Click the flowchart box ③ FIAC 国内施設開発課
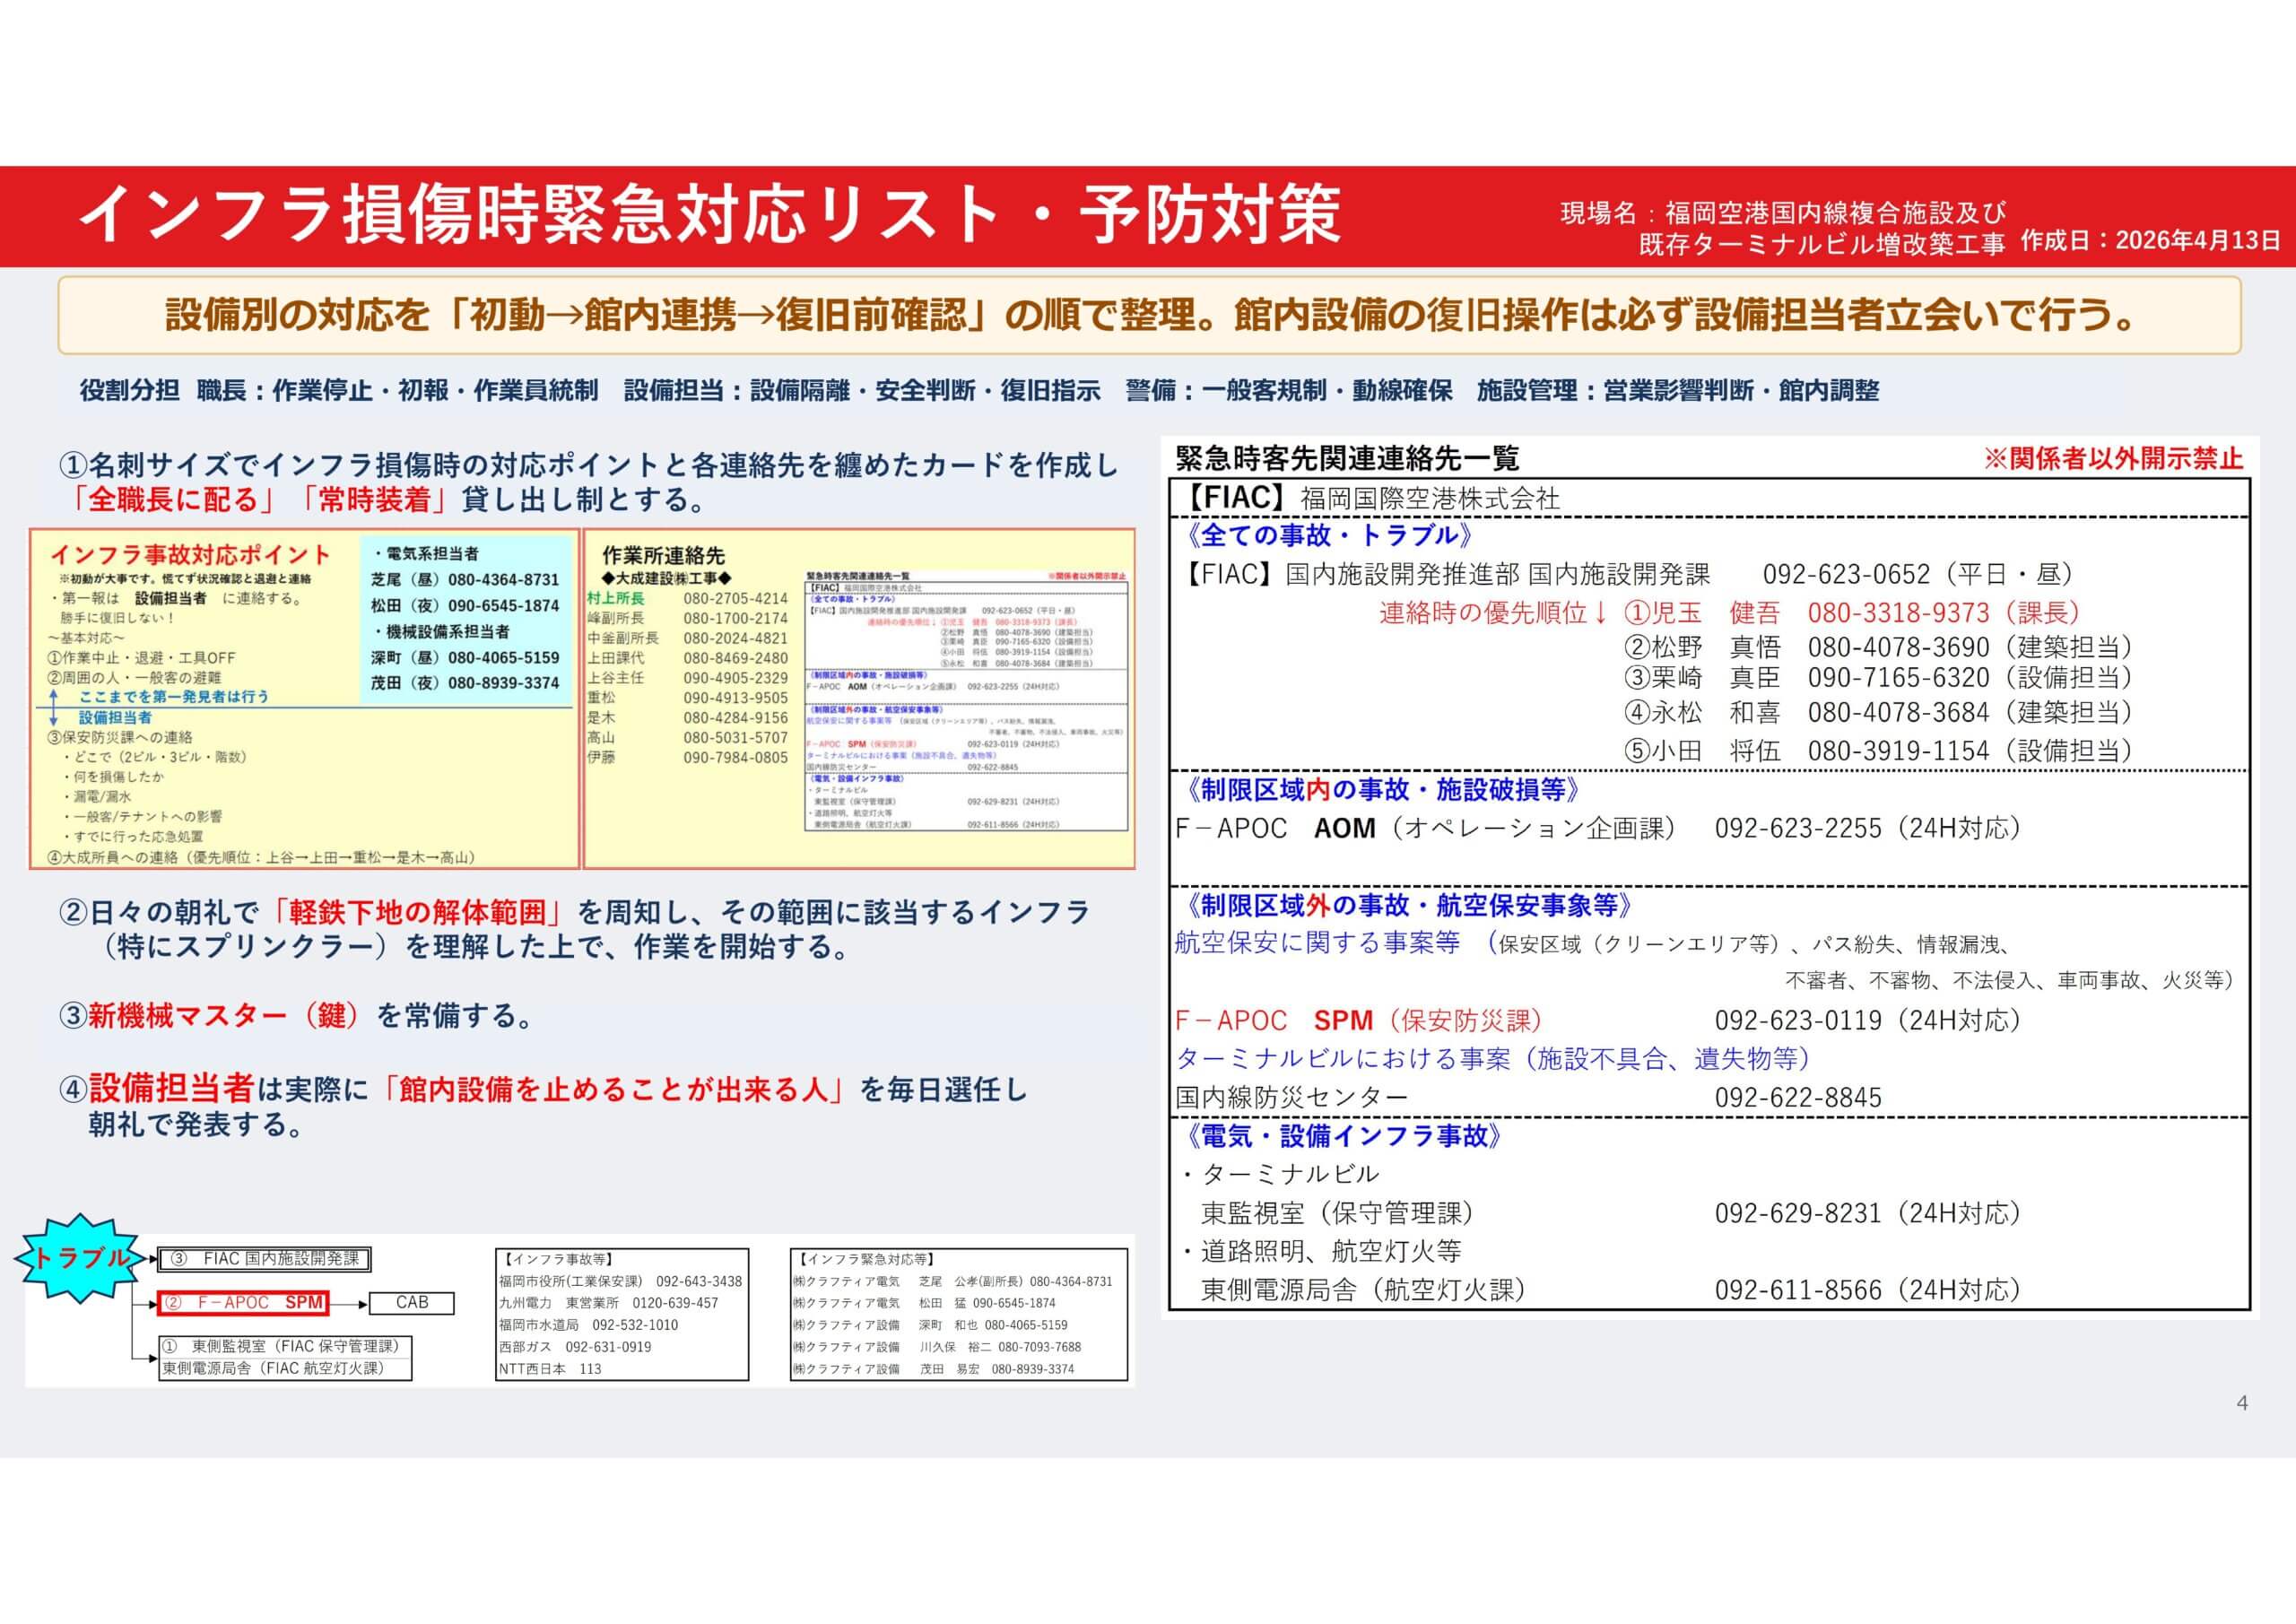Screen dimensions: 2296x1624 pos(265,1259)
